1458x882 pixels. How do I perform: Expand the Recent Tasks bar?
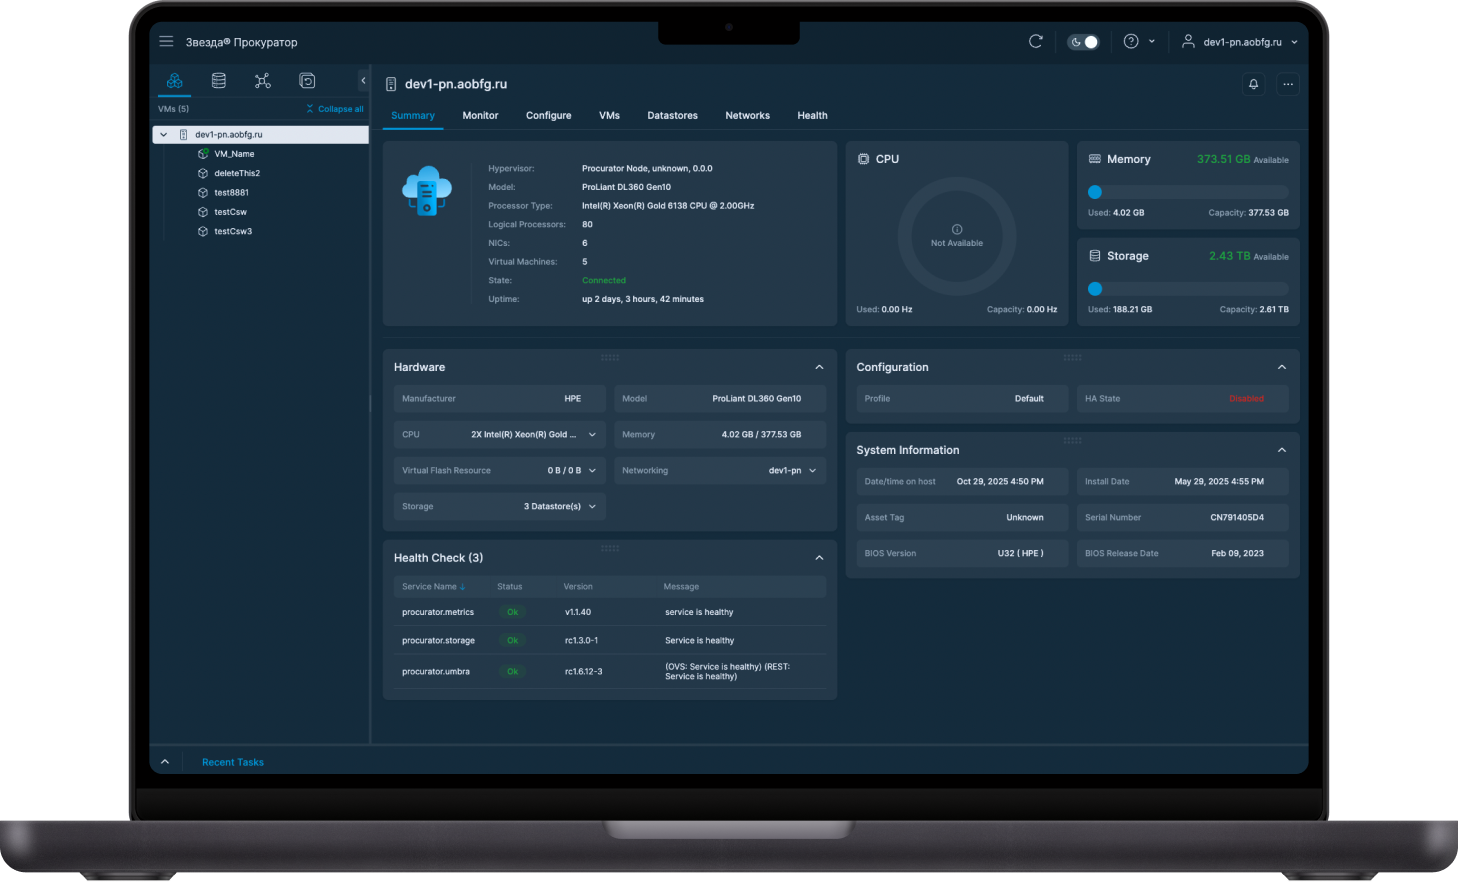click(165, 761)
